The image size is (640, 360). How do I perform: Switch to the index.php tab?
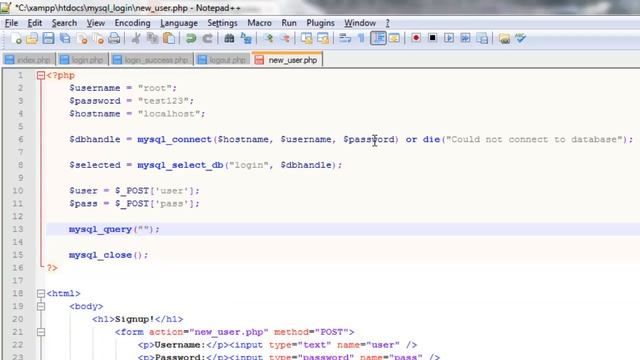[29, 60]
